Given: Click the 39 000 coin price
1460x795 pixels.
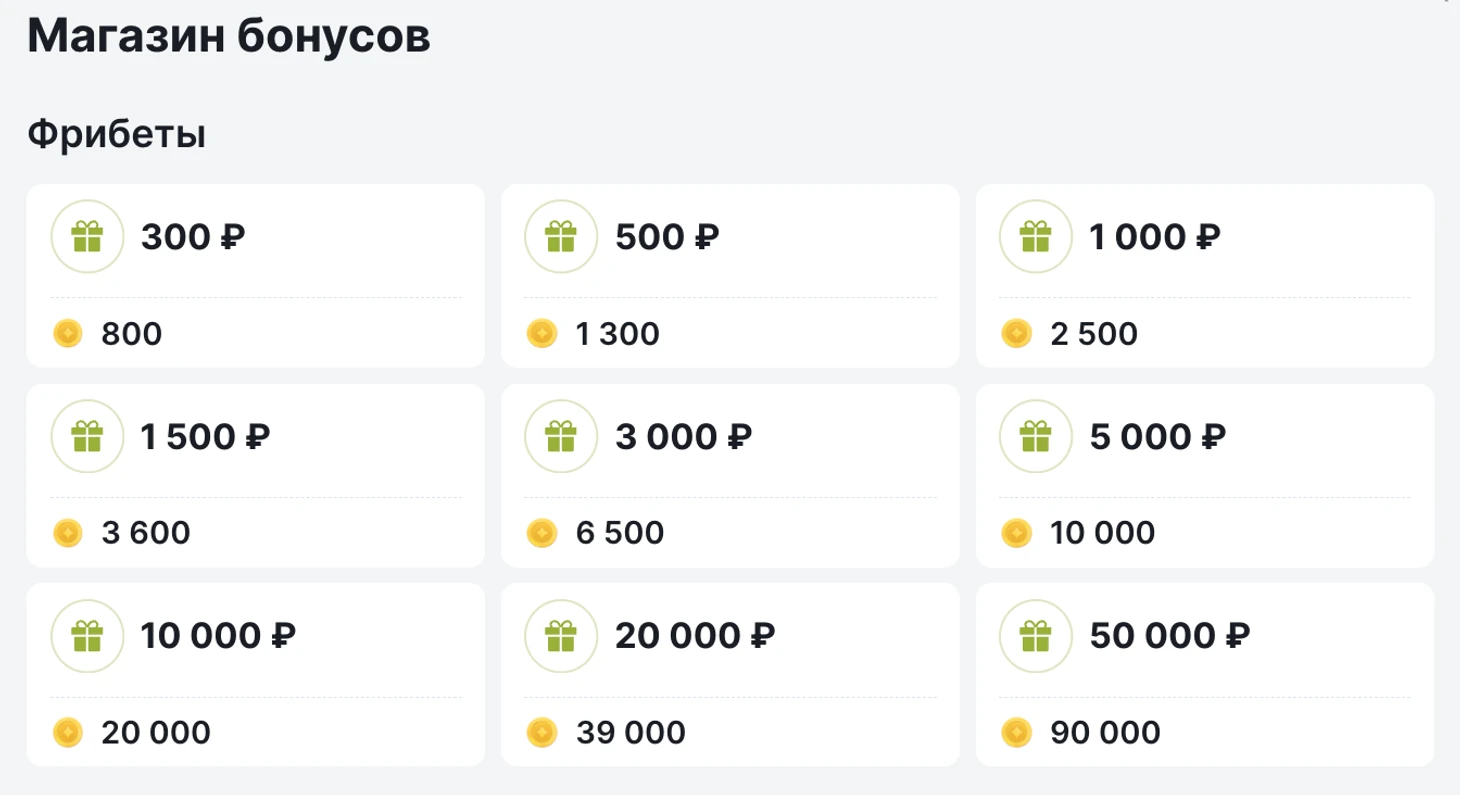Looking at the screenshot, I should (x=631, y=733).
